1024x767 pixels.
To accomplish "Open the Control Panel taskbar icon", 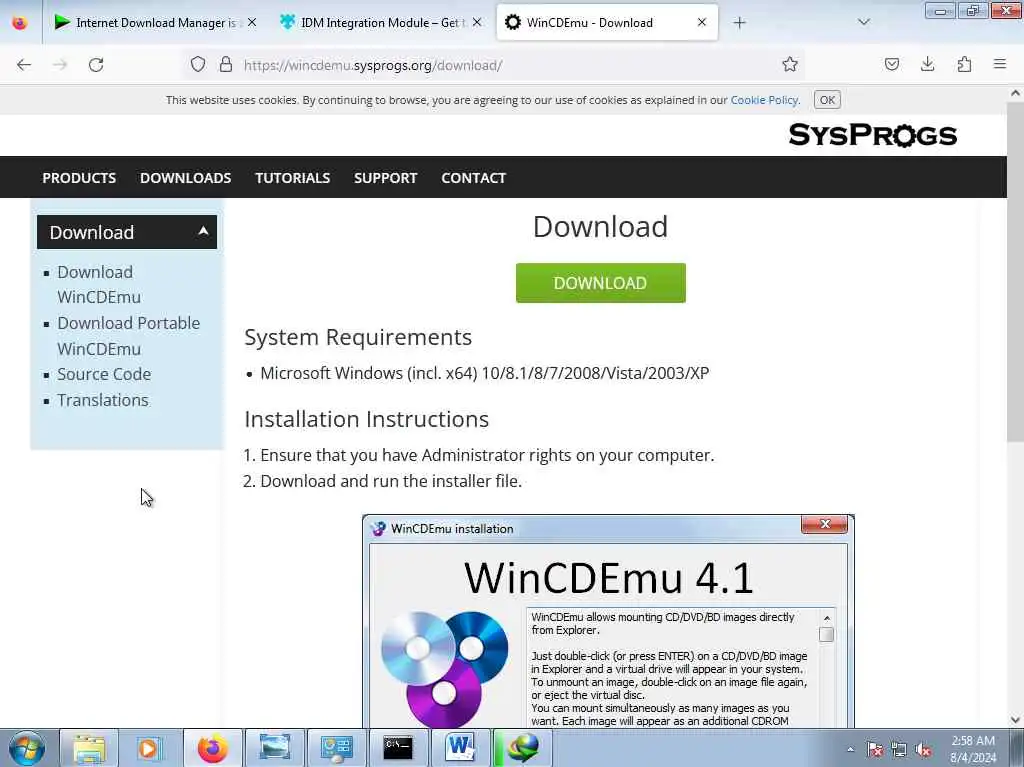I will (x=336, y=748).
